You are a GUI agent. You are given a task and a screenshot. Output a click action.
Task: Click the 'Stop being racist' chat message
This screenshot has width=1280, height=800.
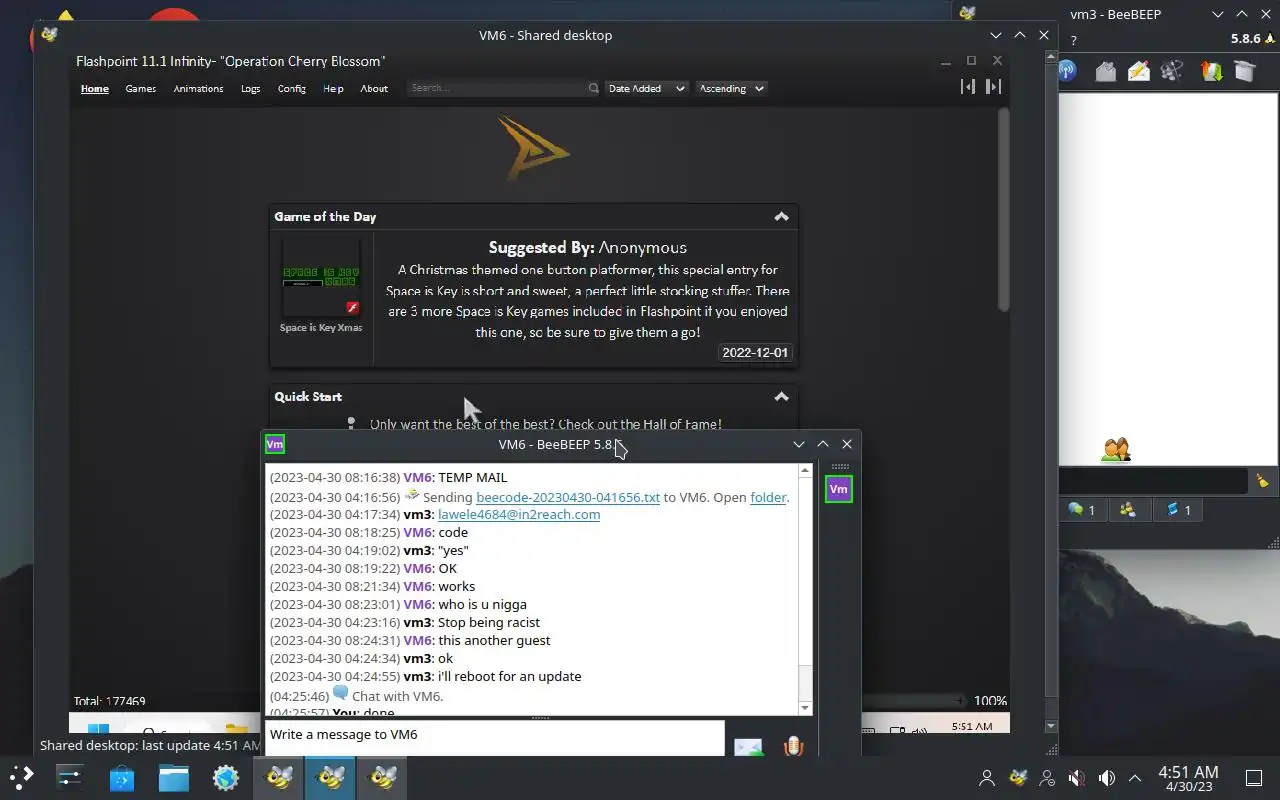pos(489,622)
